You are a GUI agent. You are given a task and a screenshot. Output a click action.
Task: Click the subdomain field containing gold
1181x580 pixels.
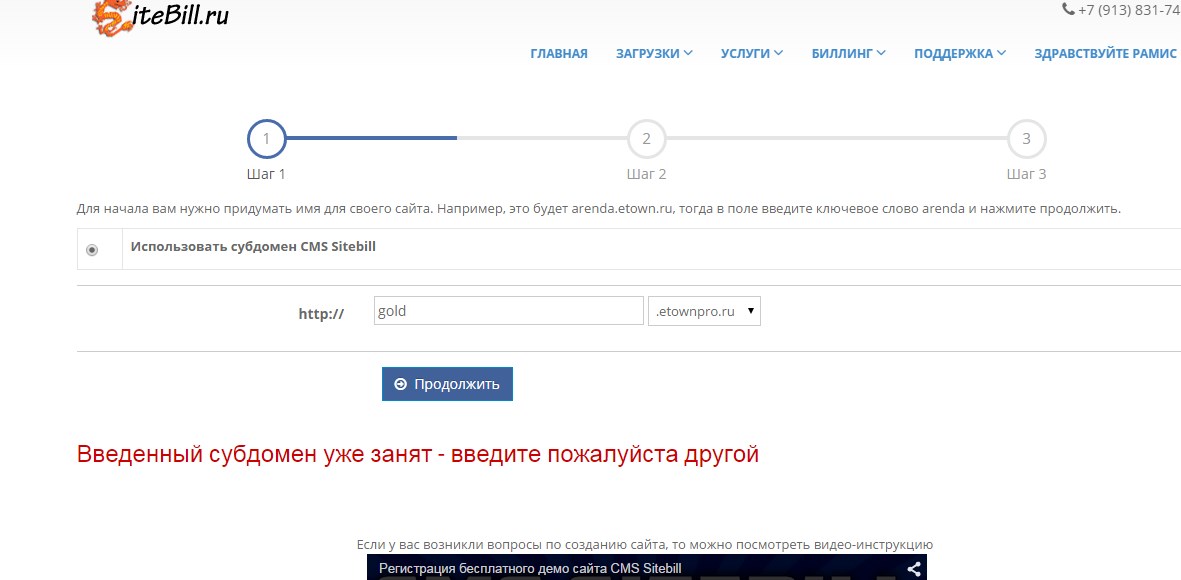pos(508,311)
